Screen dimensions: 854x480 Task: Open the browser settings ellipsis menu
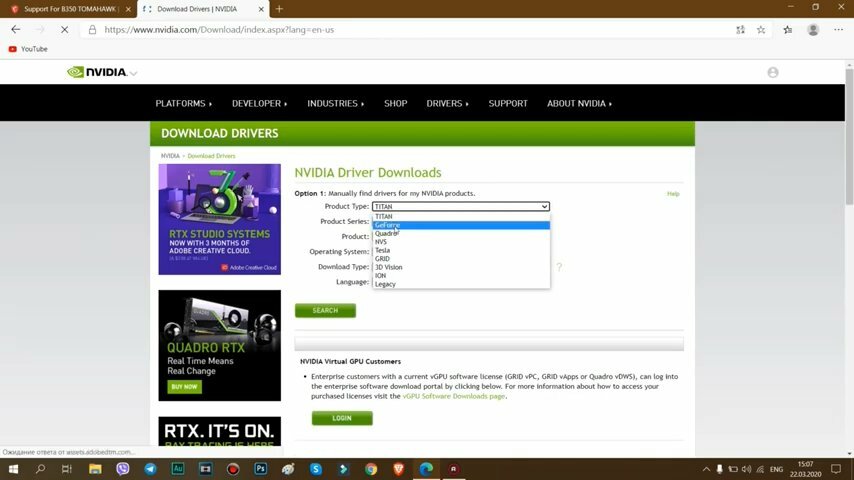(x=838, y=30)
